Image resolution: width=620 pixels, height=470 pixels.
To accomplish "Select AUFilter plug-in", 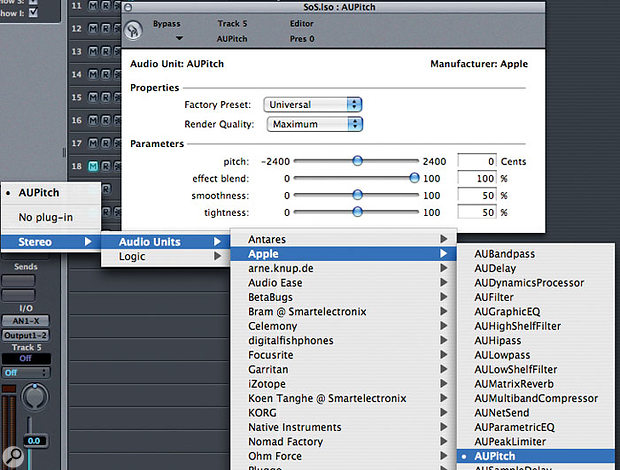I will pos(536,297).
